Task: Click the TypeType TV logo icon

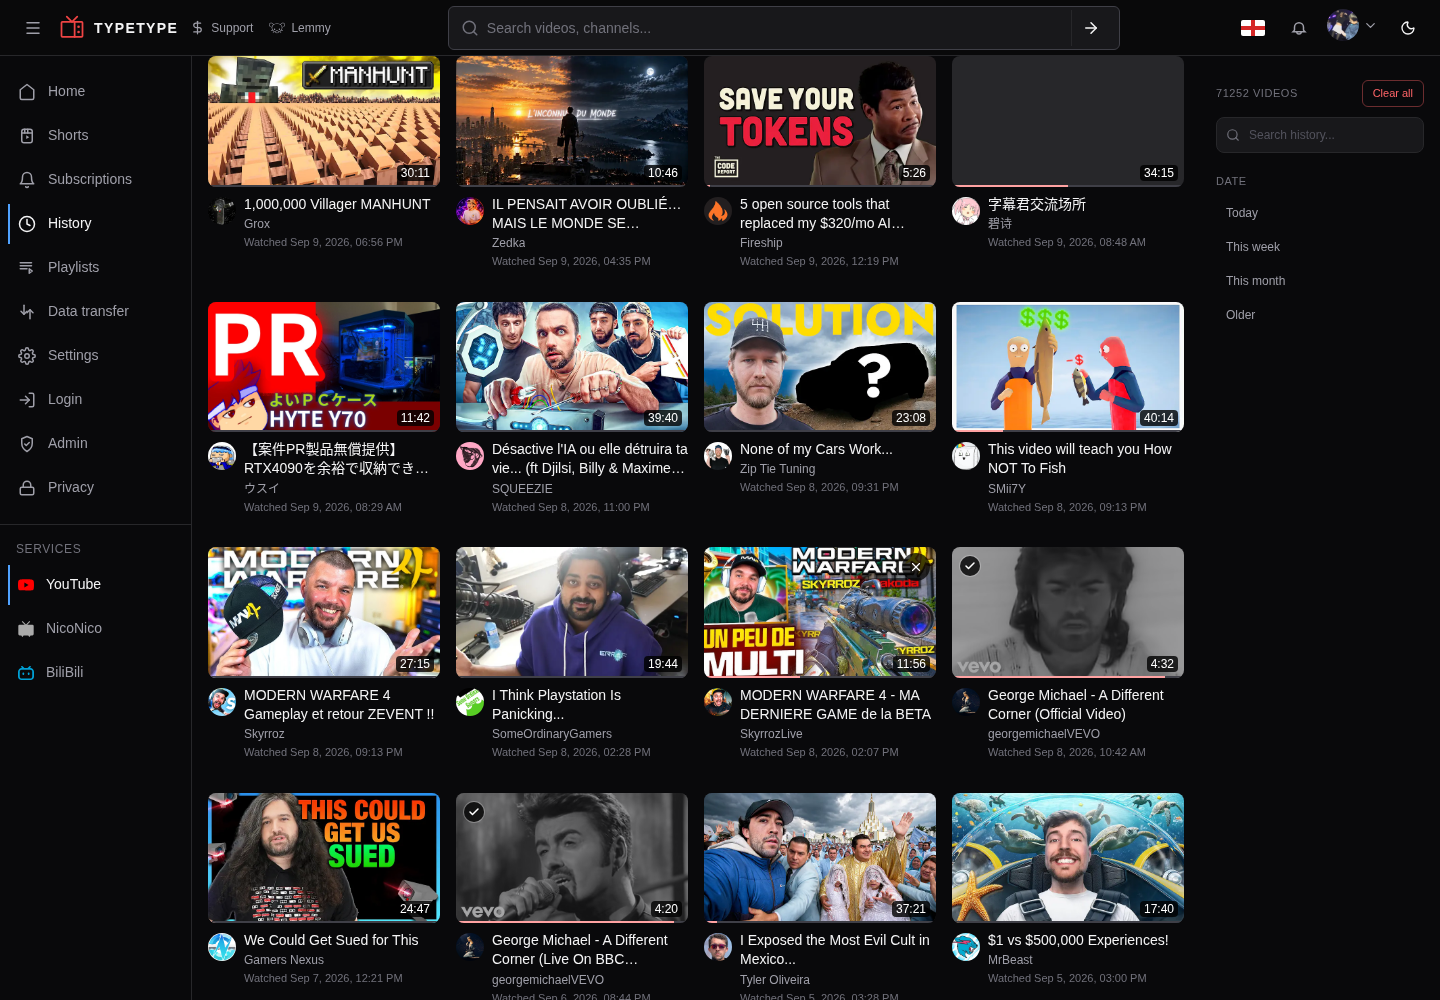Action: click(x=72, y=27)
